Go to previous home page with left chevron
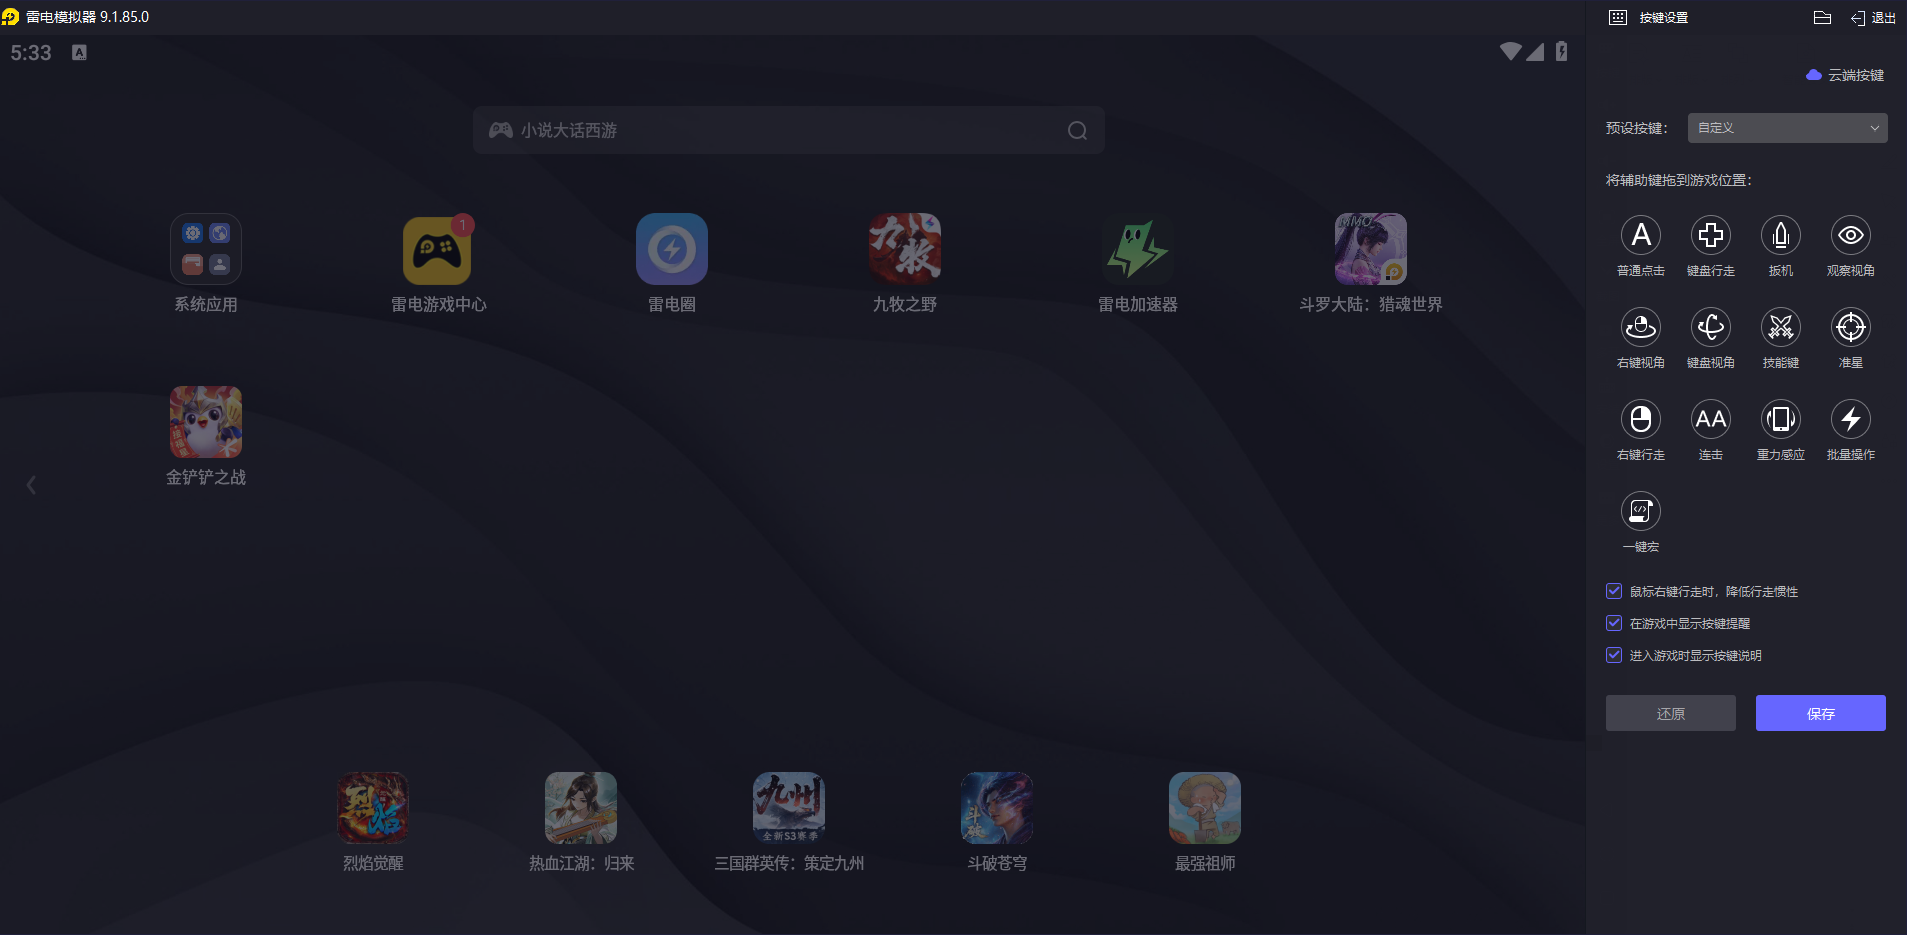The width and height of the screenshot is (1907, 935). coord(31,485)
